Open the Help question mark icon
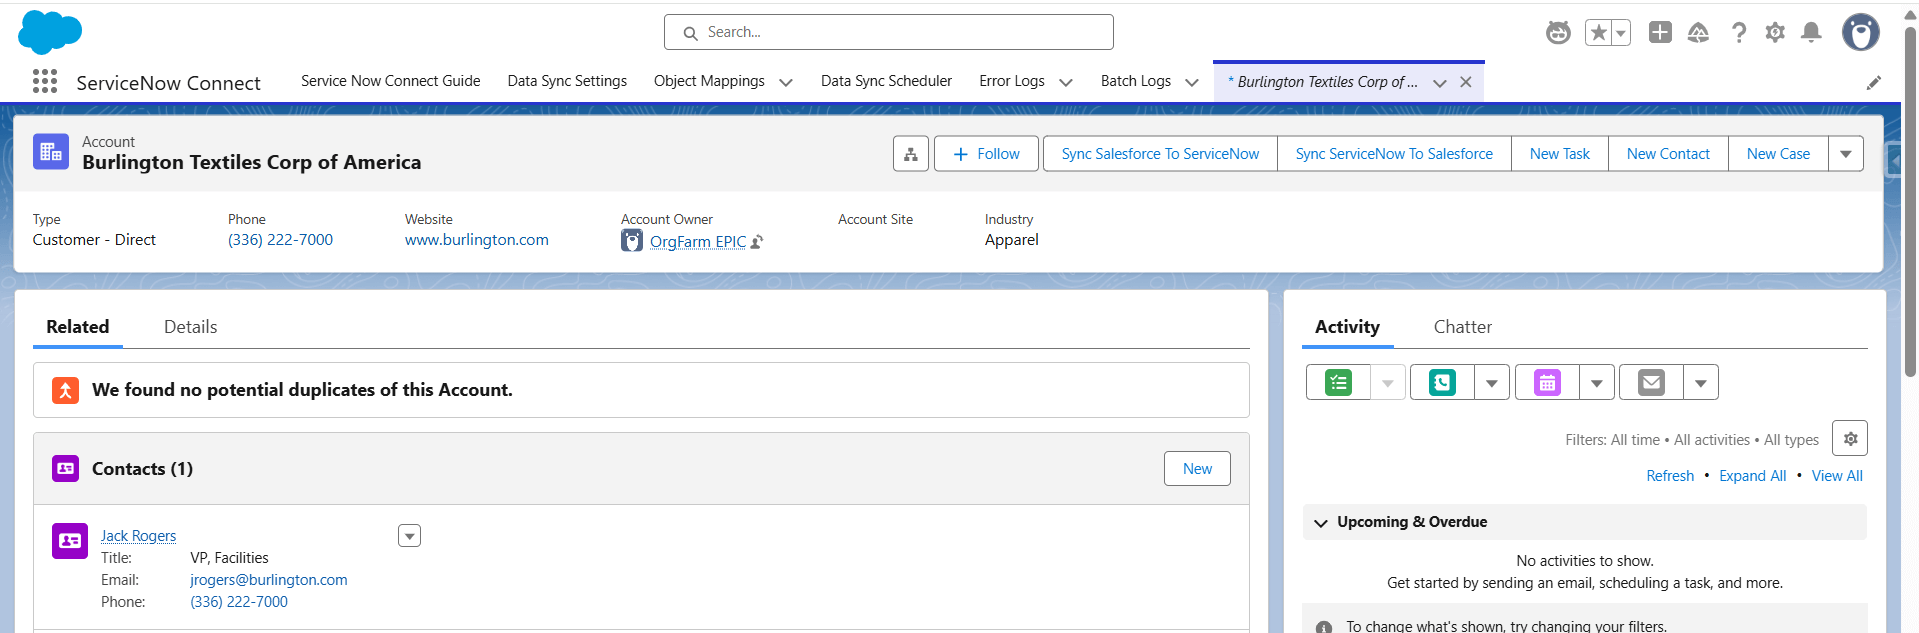 1739,33
